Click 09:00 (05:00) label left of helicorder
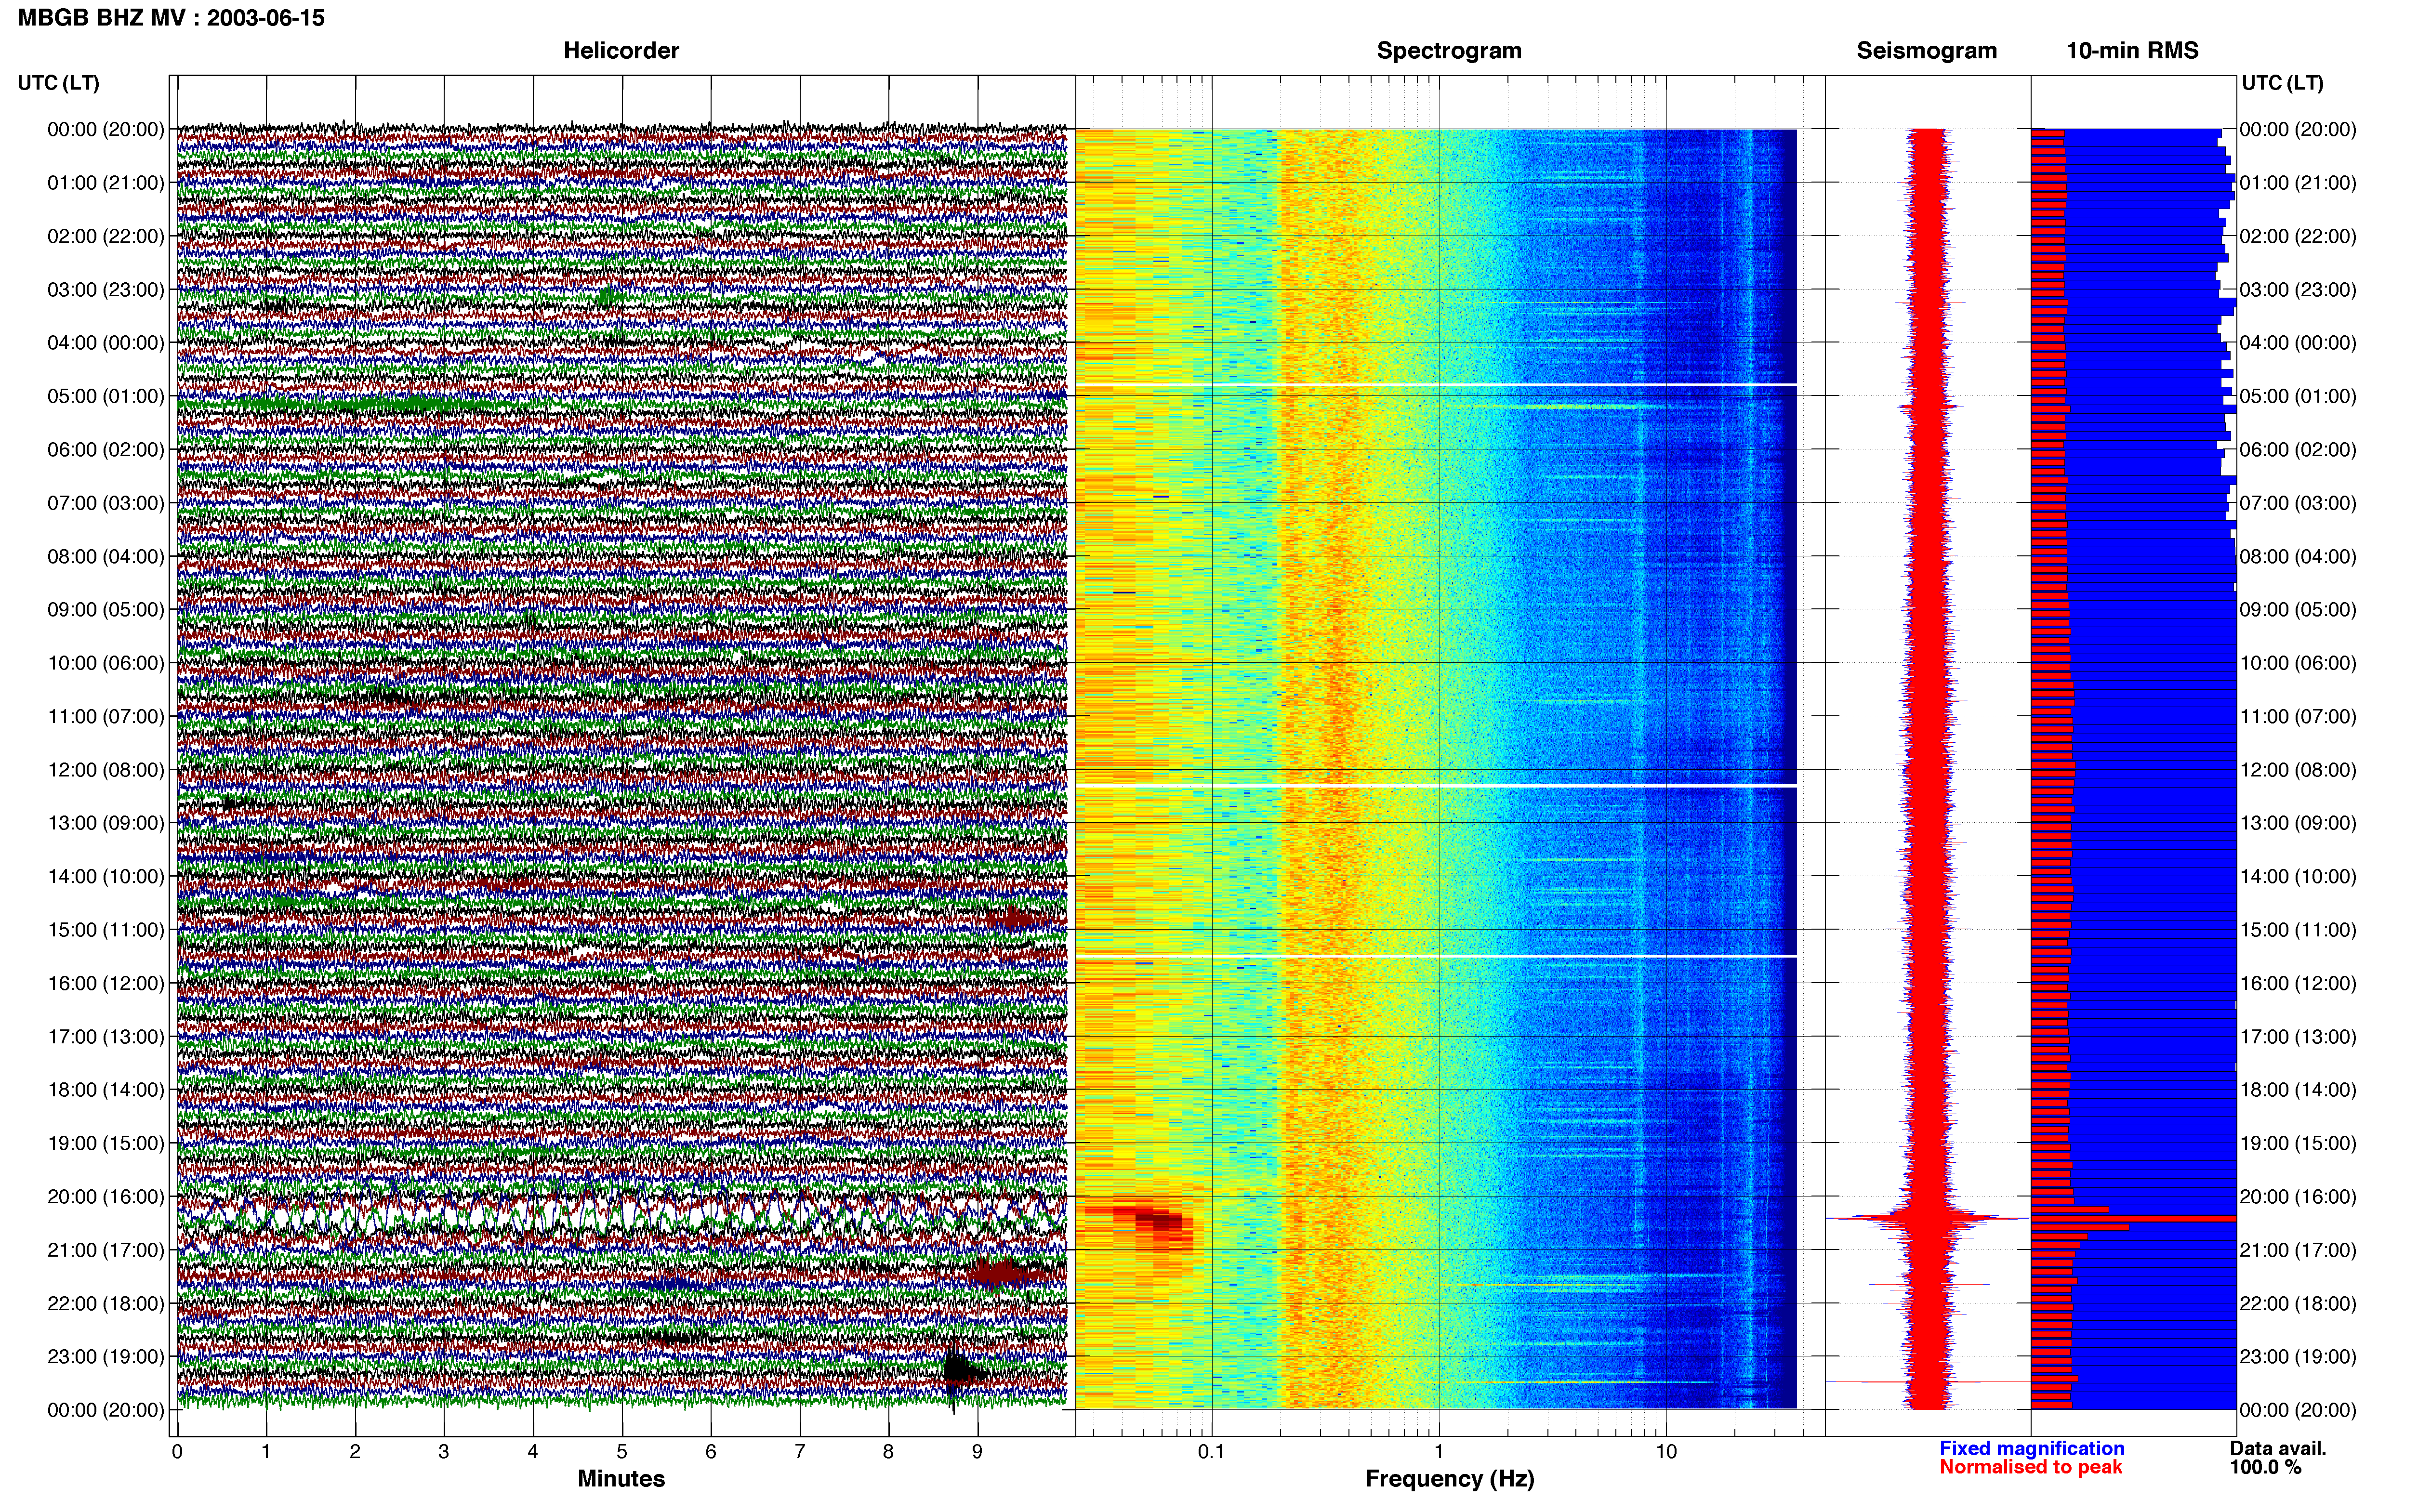This screenshot has width=2418, height=1512. pyautogui.click(x=105, y=610)
